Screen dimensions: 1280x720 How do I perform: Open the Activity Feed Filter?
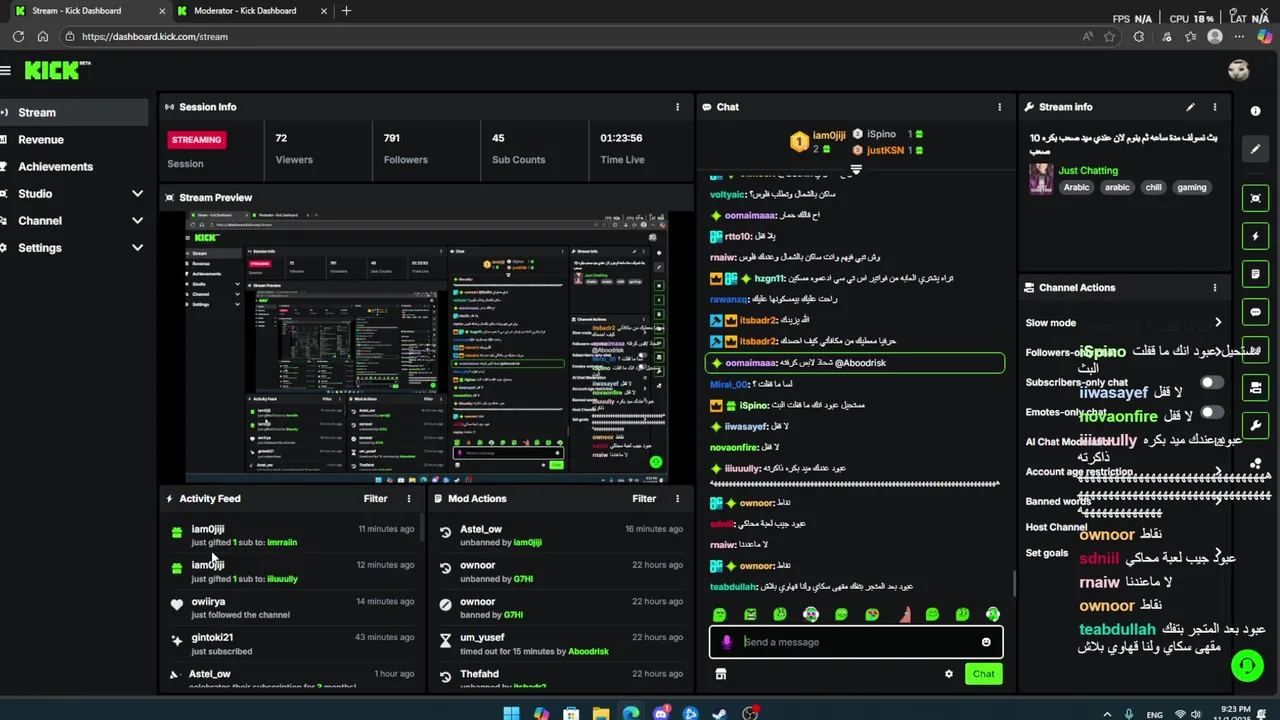click(375, 498)
